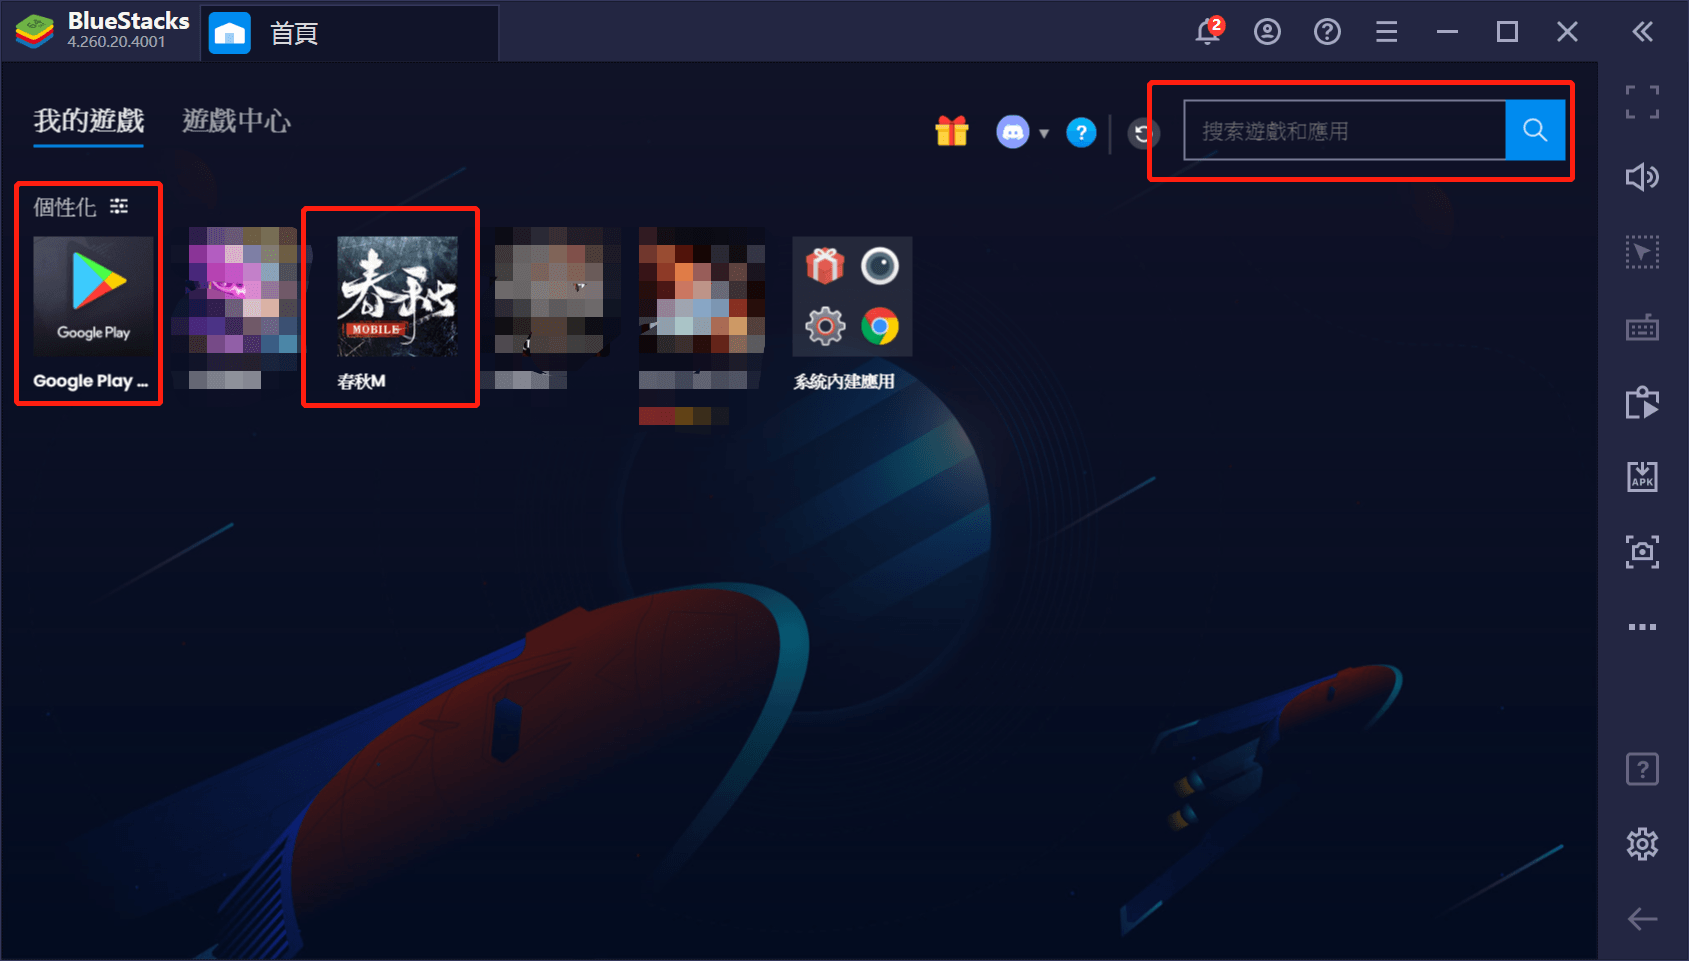
Task: Open the Discord icon
Action: point(1013,132)
